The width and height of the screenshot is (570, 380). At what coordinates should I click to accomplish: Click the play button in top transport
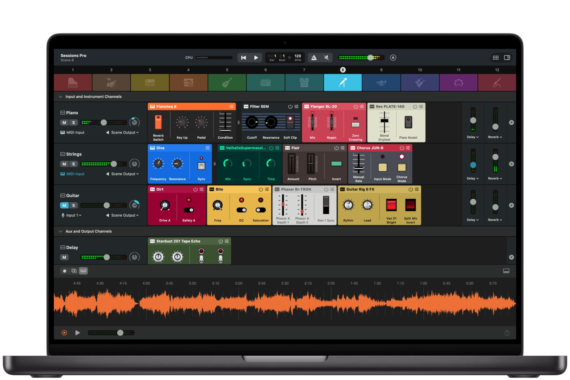point(256,57)
